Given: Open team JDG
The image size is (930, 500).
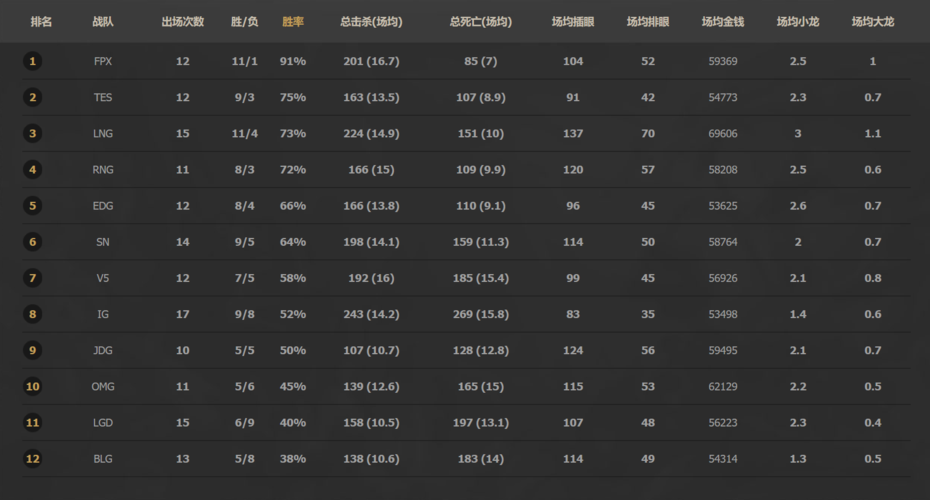Looking at the screenshot, I should [103, 351].
